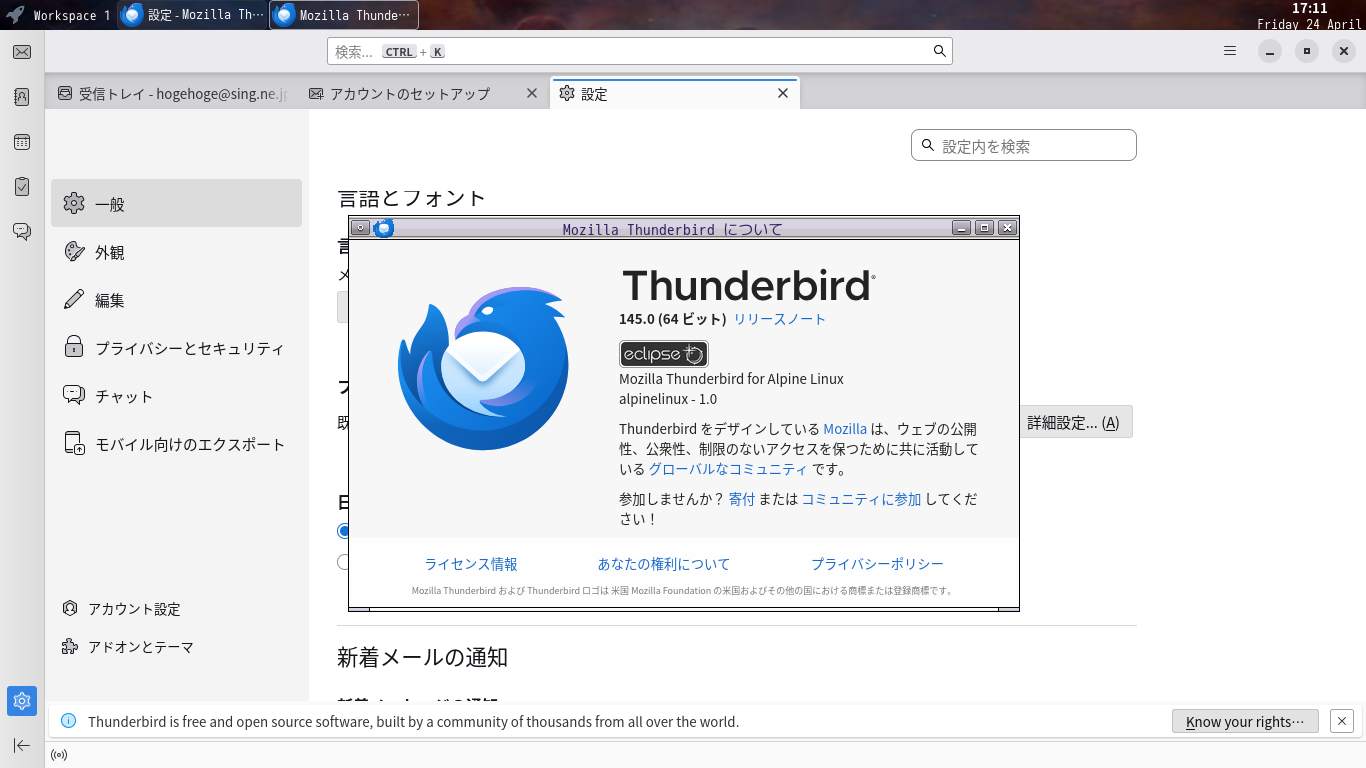Click the text Mozilla Thunderbird for Alpine Linux
The image size is (1366, 768).
click(731, 379)
